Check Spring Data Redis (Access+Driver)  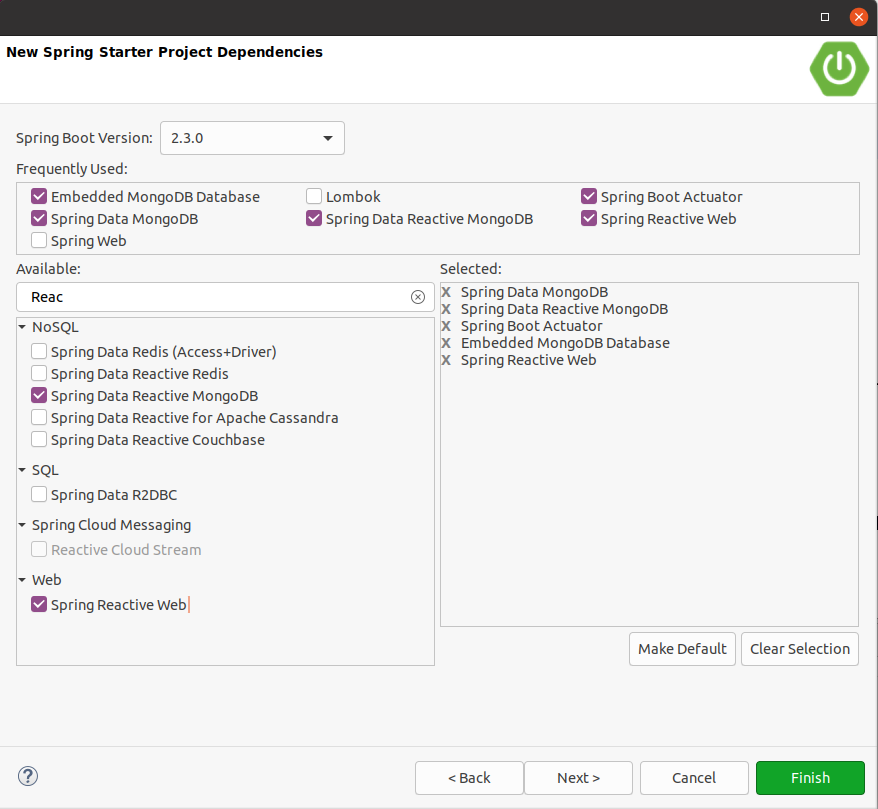[x=39, y=352]
